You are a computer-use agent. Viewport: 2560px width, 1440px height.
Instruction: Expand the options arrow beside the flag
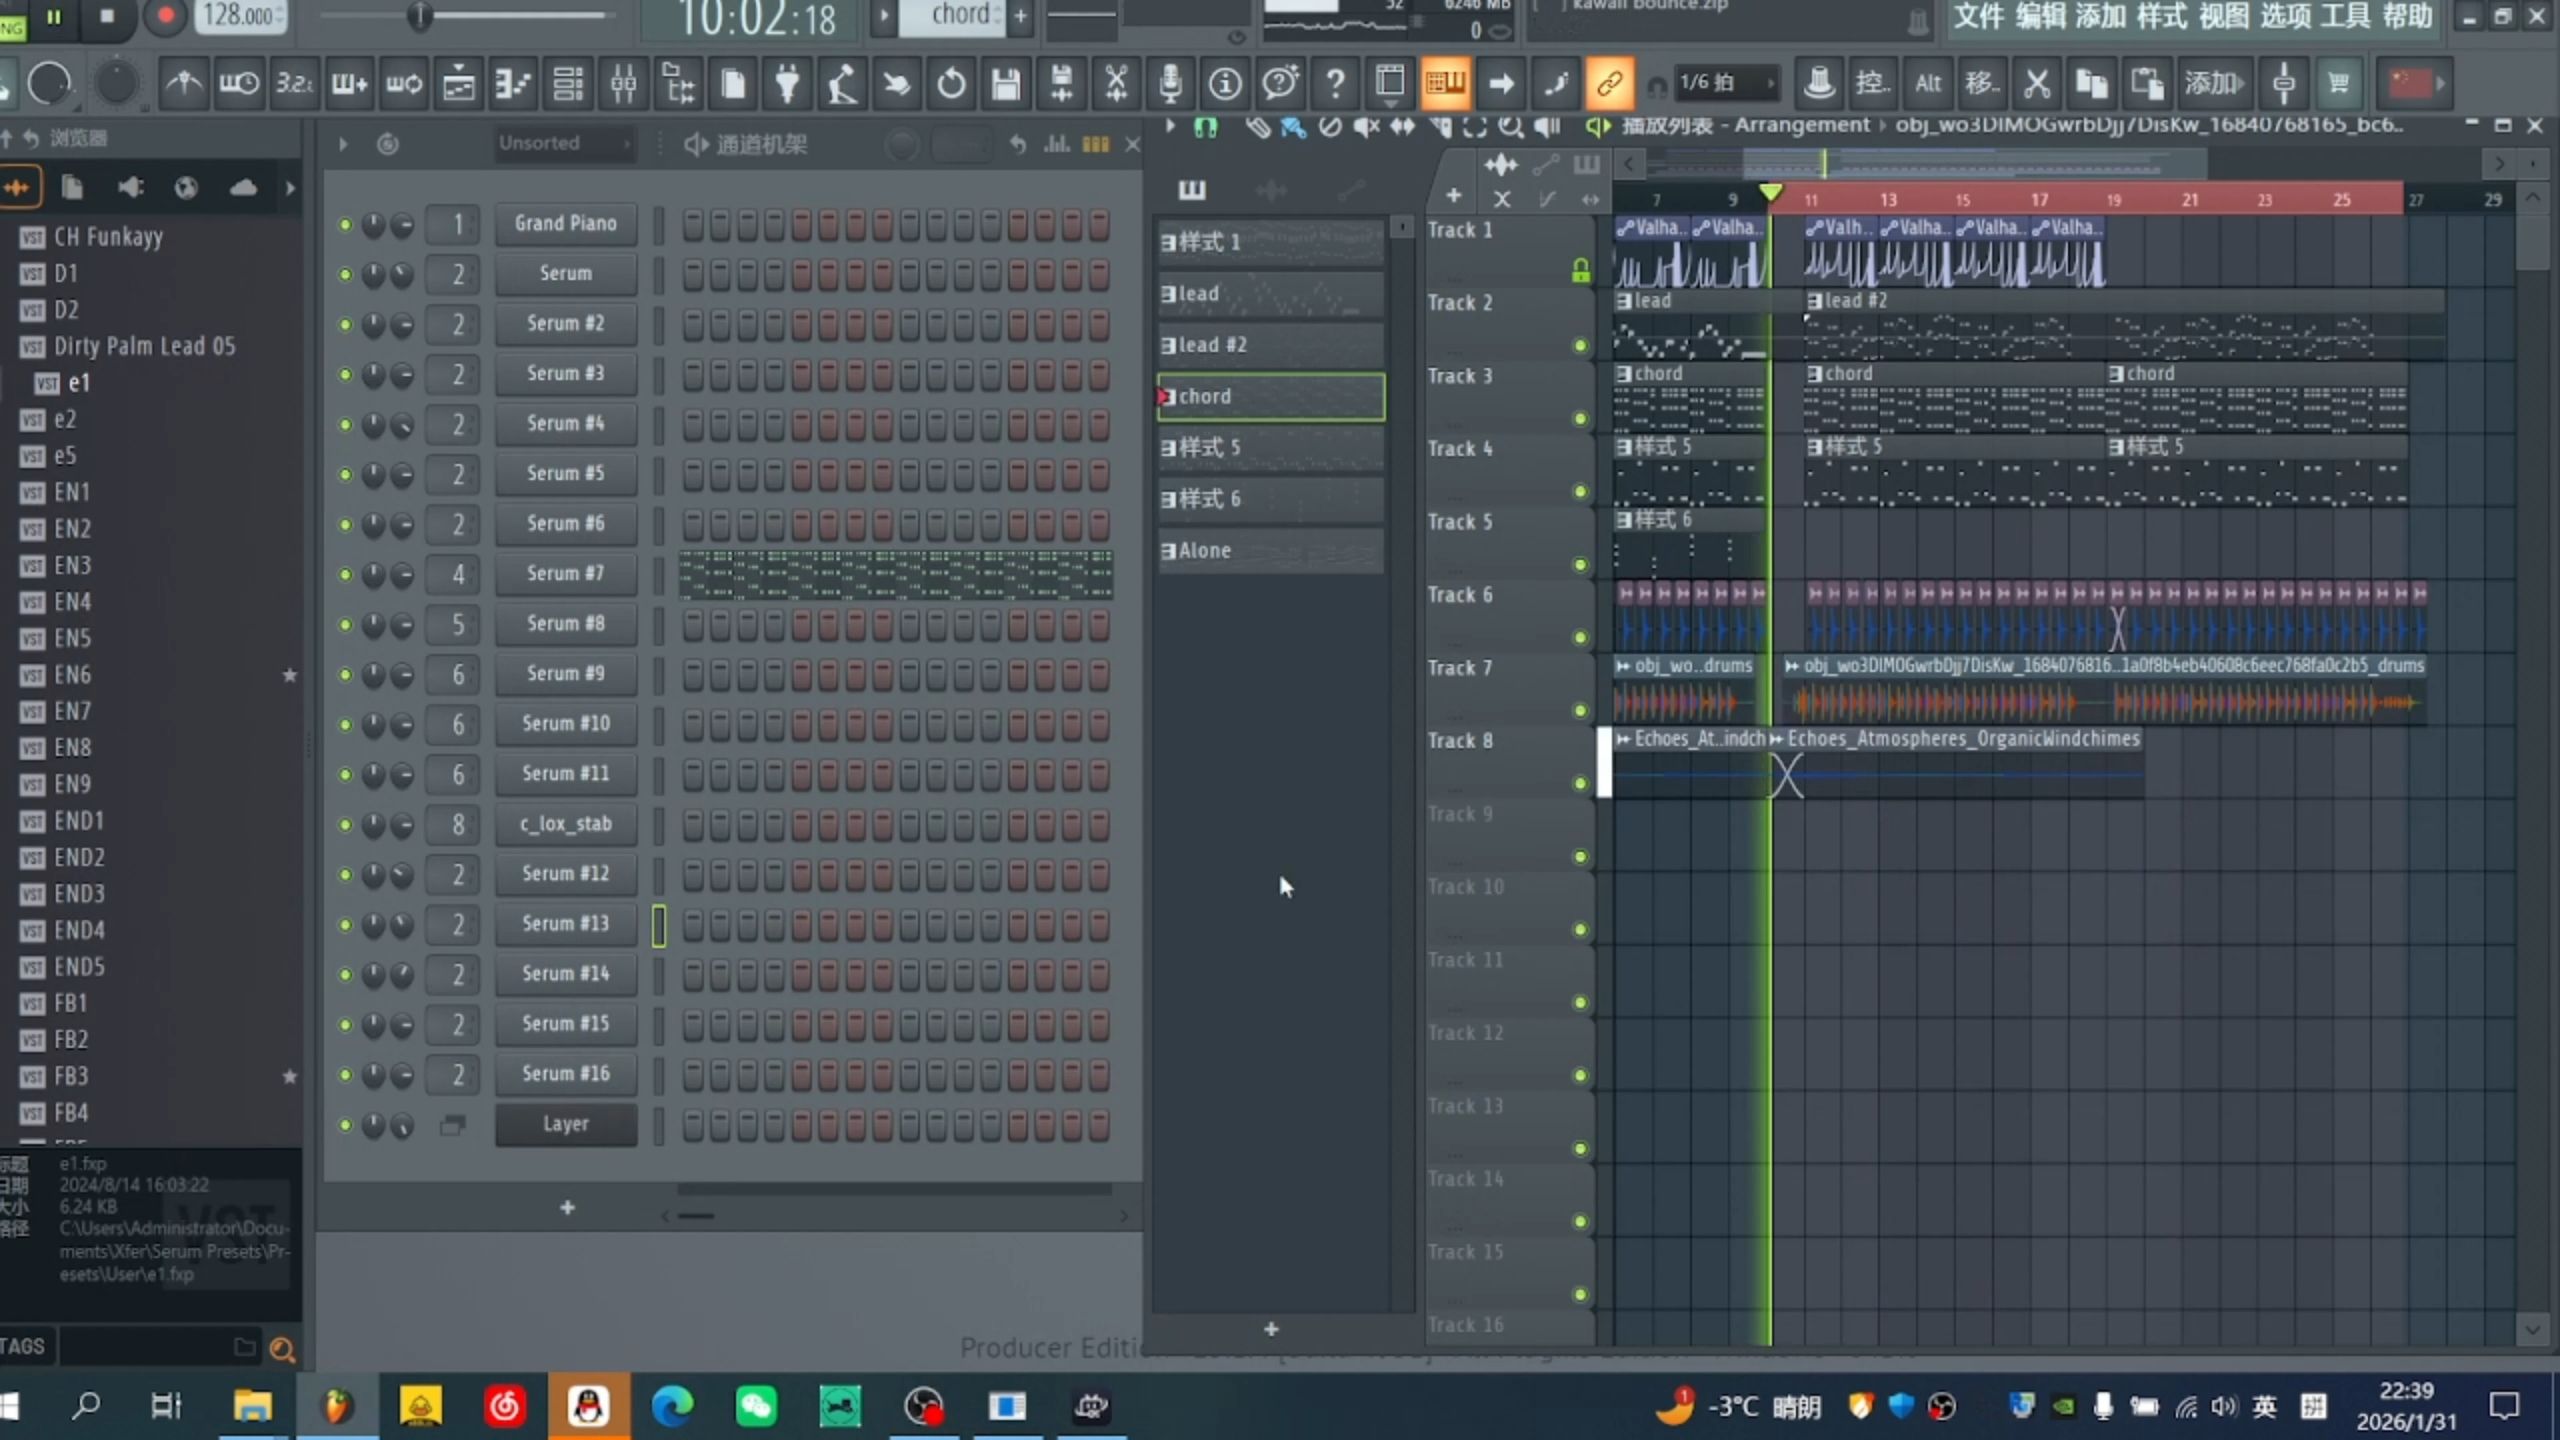click(x=2441, y=84)
